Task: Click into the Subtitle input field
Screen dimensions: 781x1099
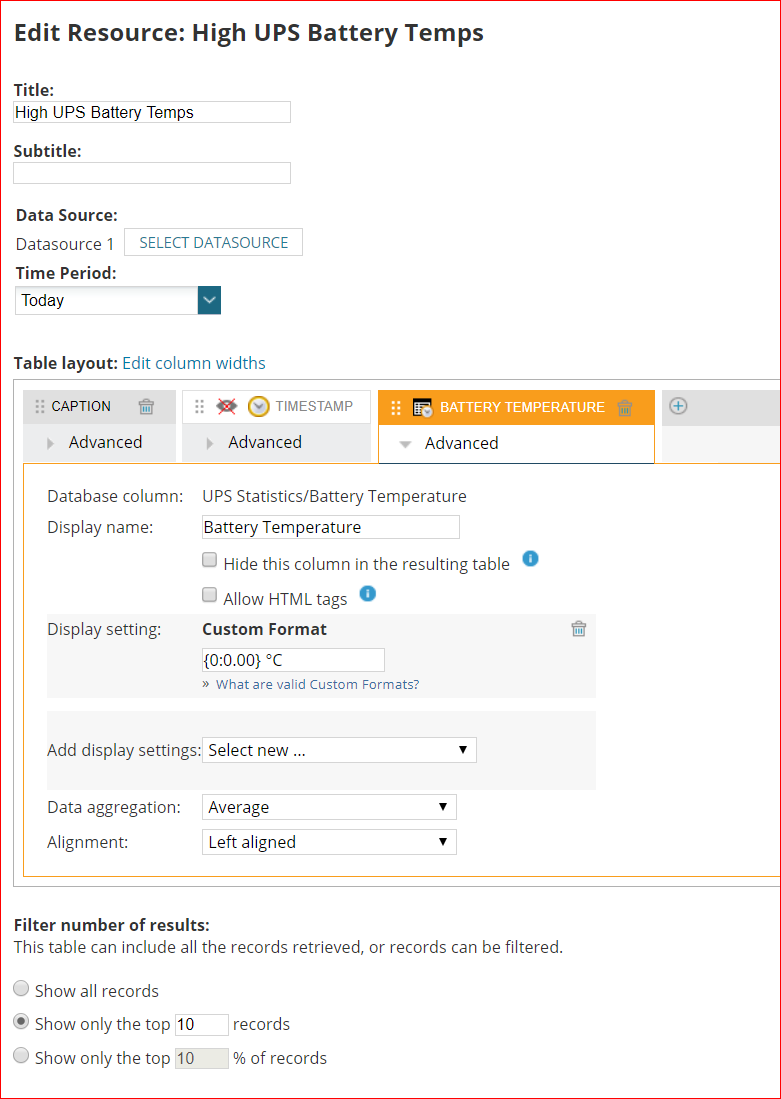Action: 152,173
